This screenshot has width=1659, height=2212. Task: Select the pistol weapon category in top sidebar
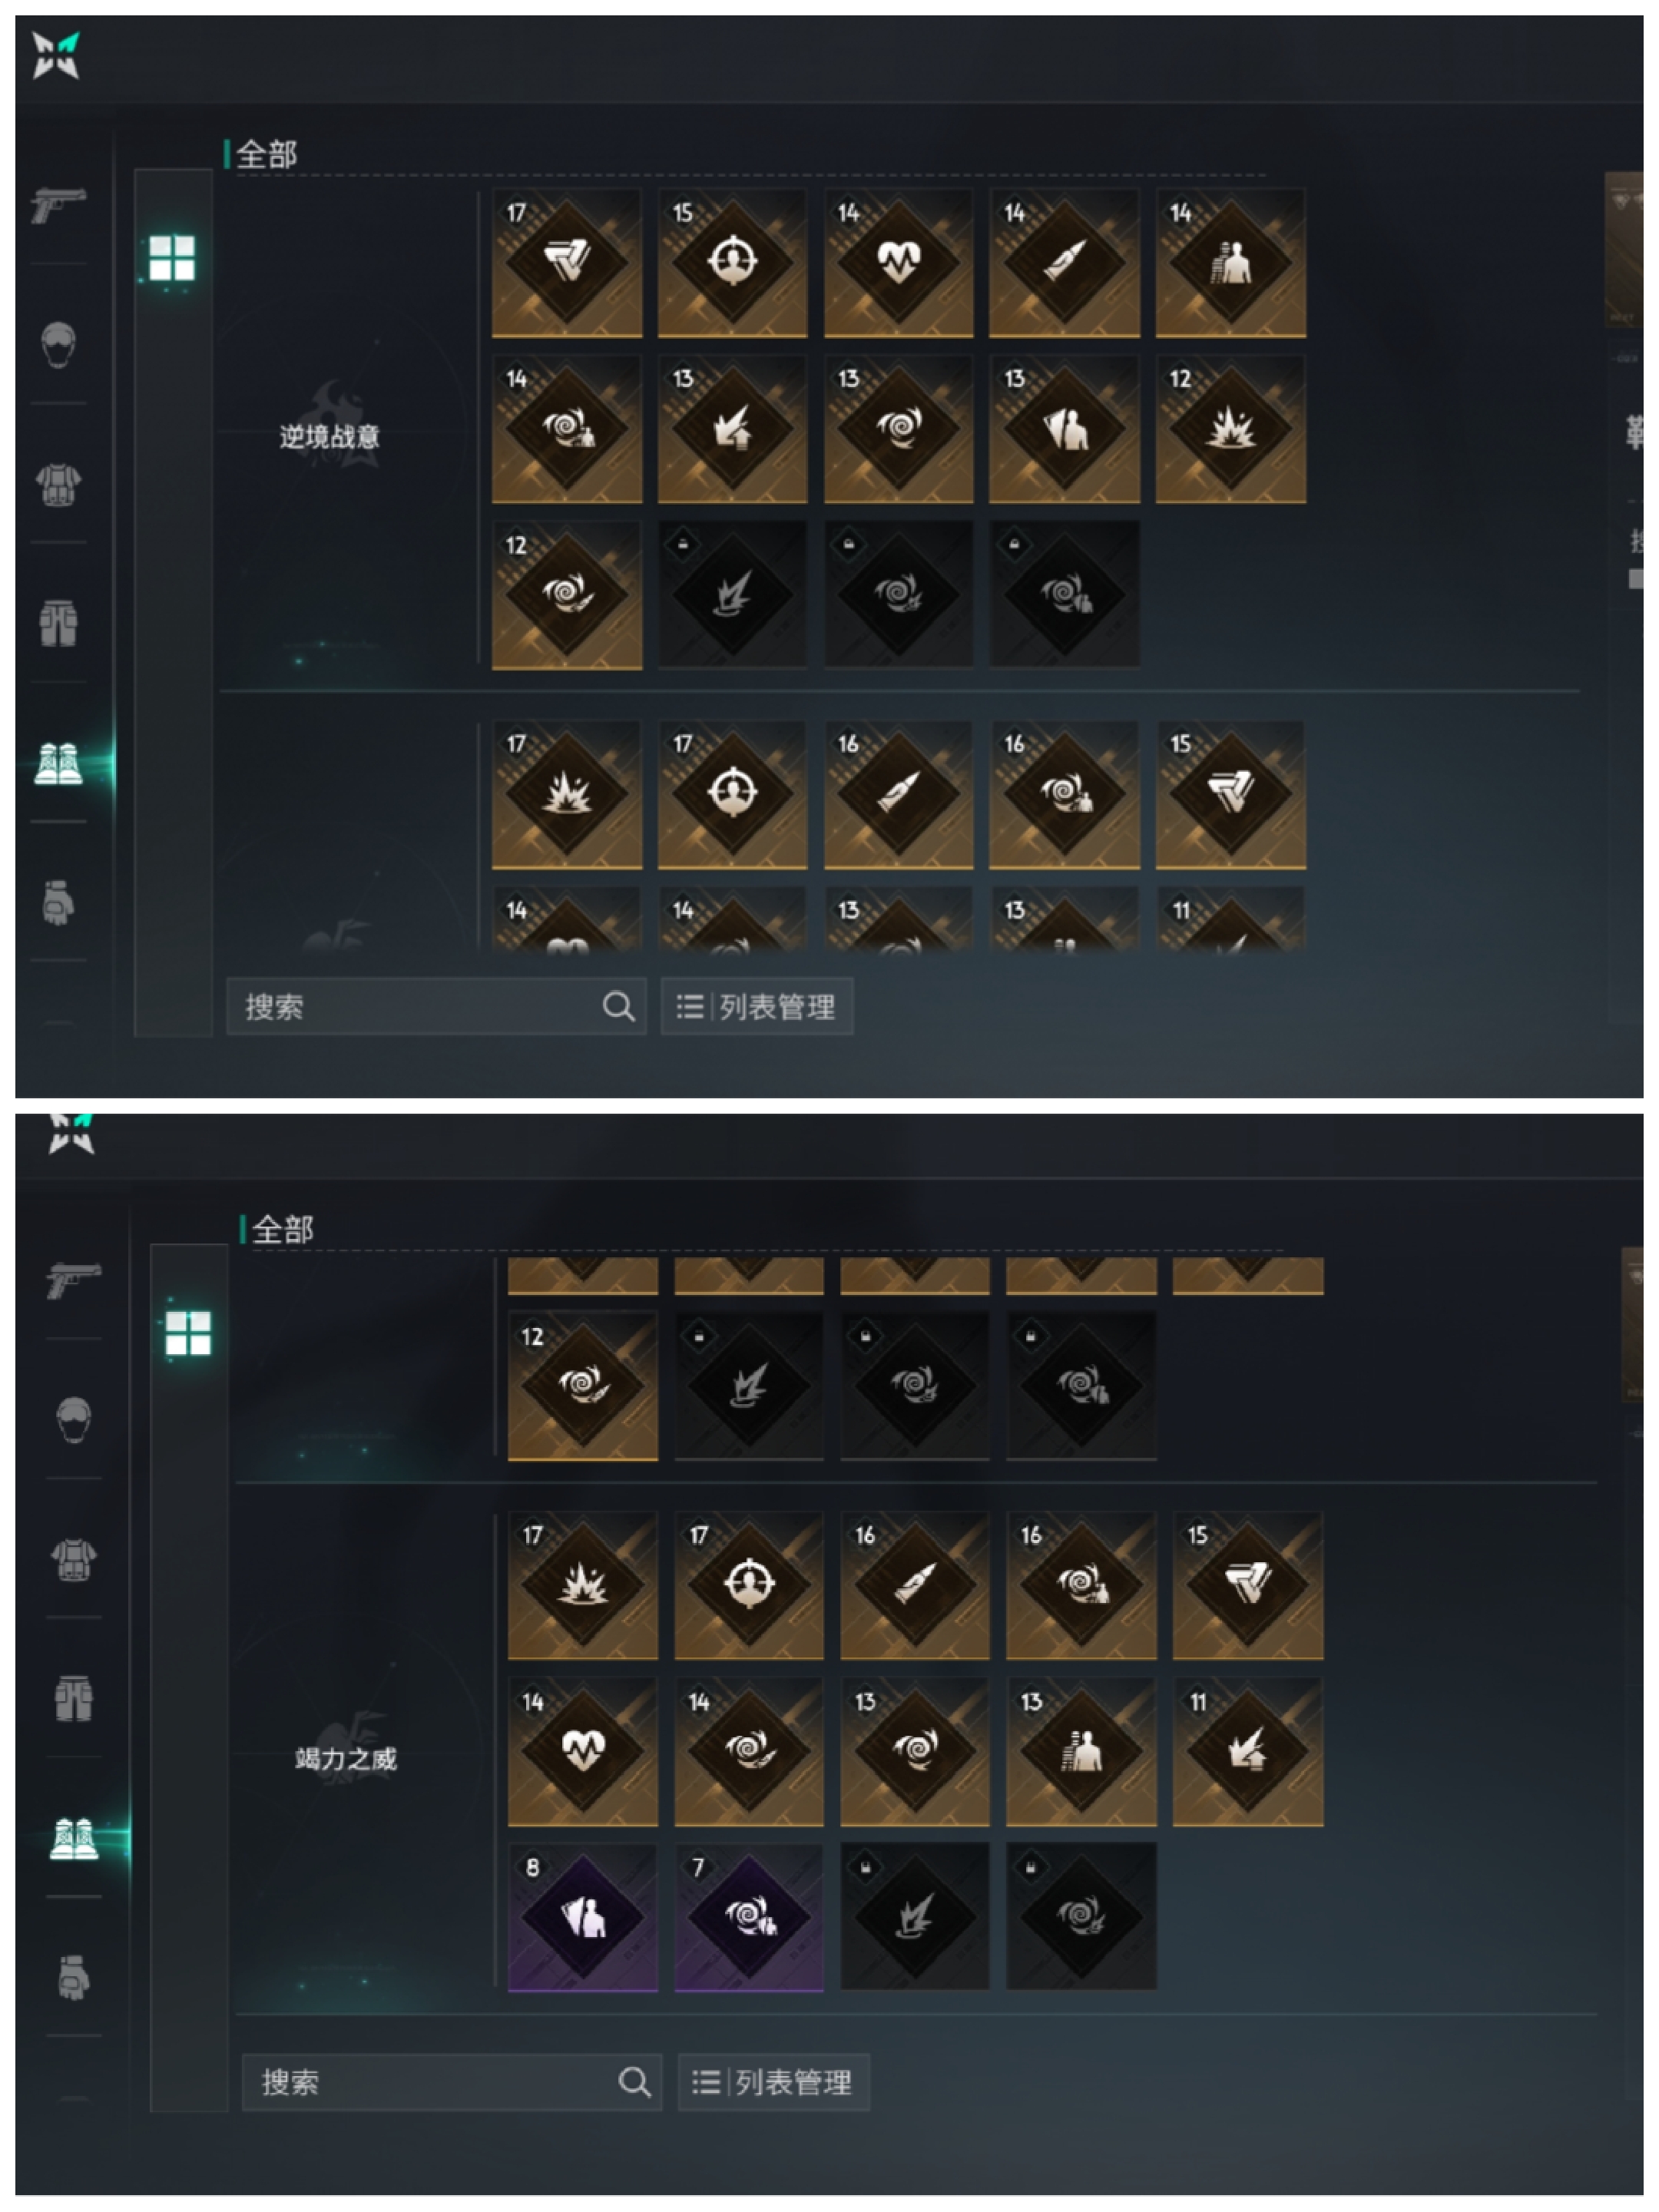[58, 206]
